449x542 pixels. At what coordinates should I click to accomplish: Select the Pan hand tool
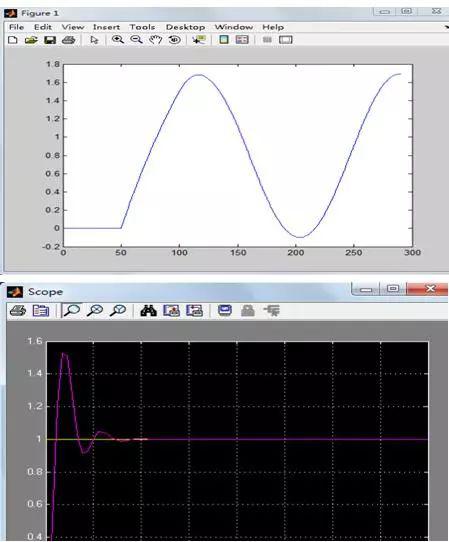coord(156,40)
